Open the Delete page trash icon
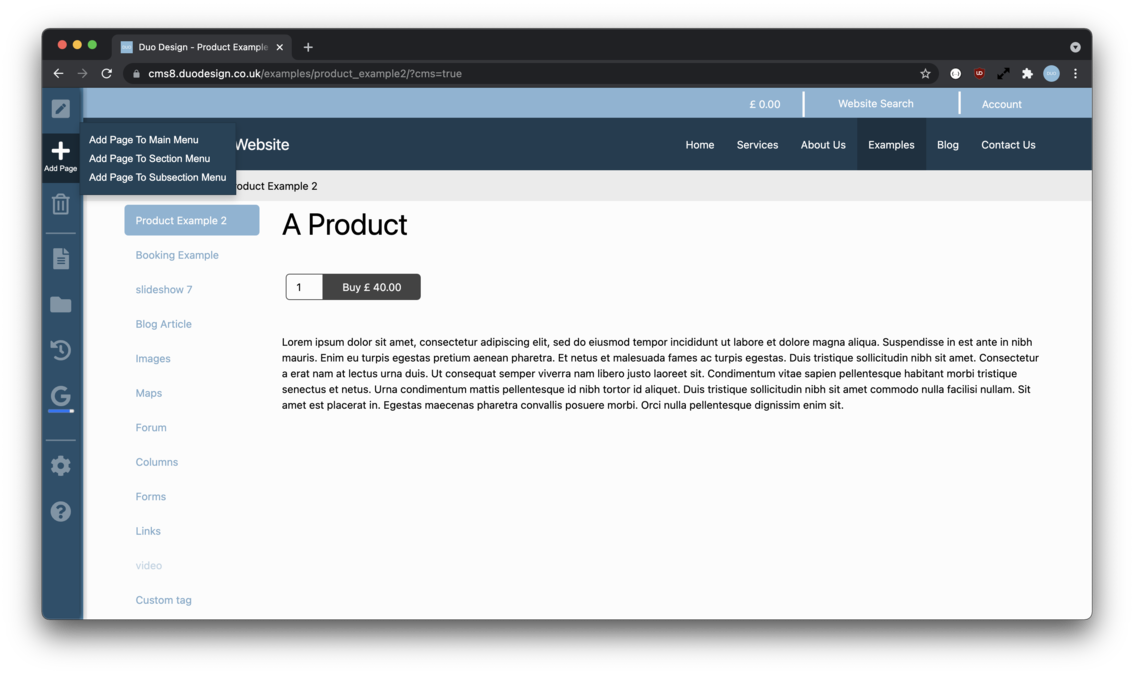1134x675 pixels. pos(60,203)
